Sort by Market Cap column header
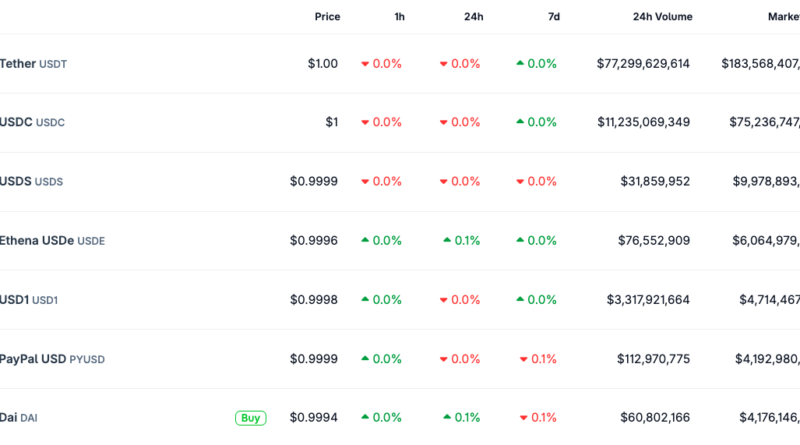 coord(782,17)
